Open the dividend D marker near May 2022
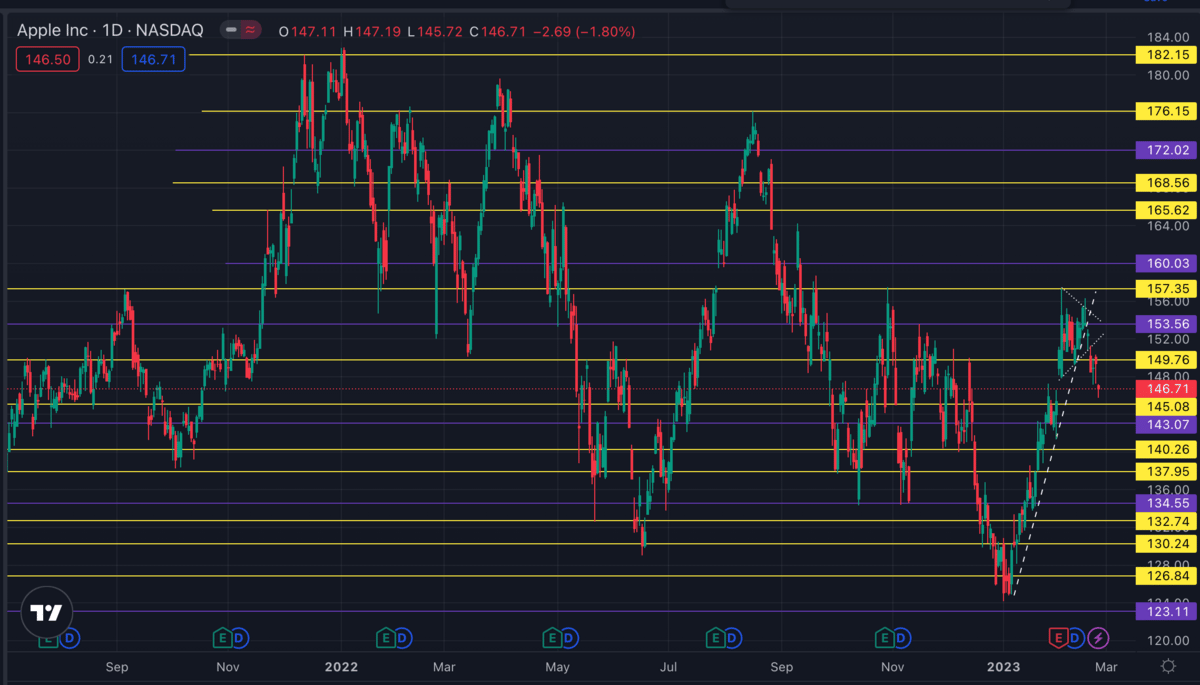 tap(567, 637)
